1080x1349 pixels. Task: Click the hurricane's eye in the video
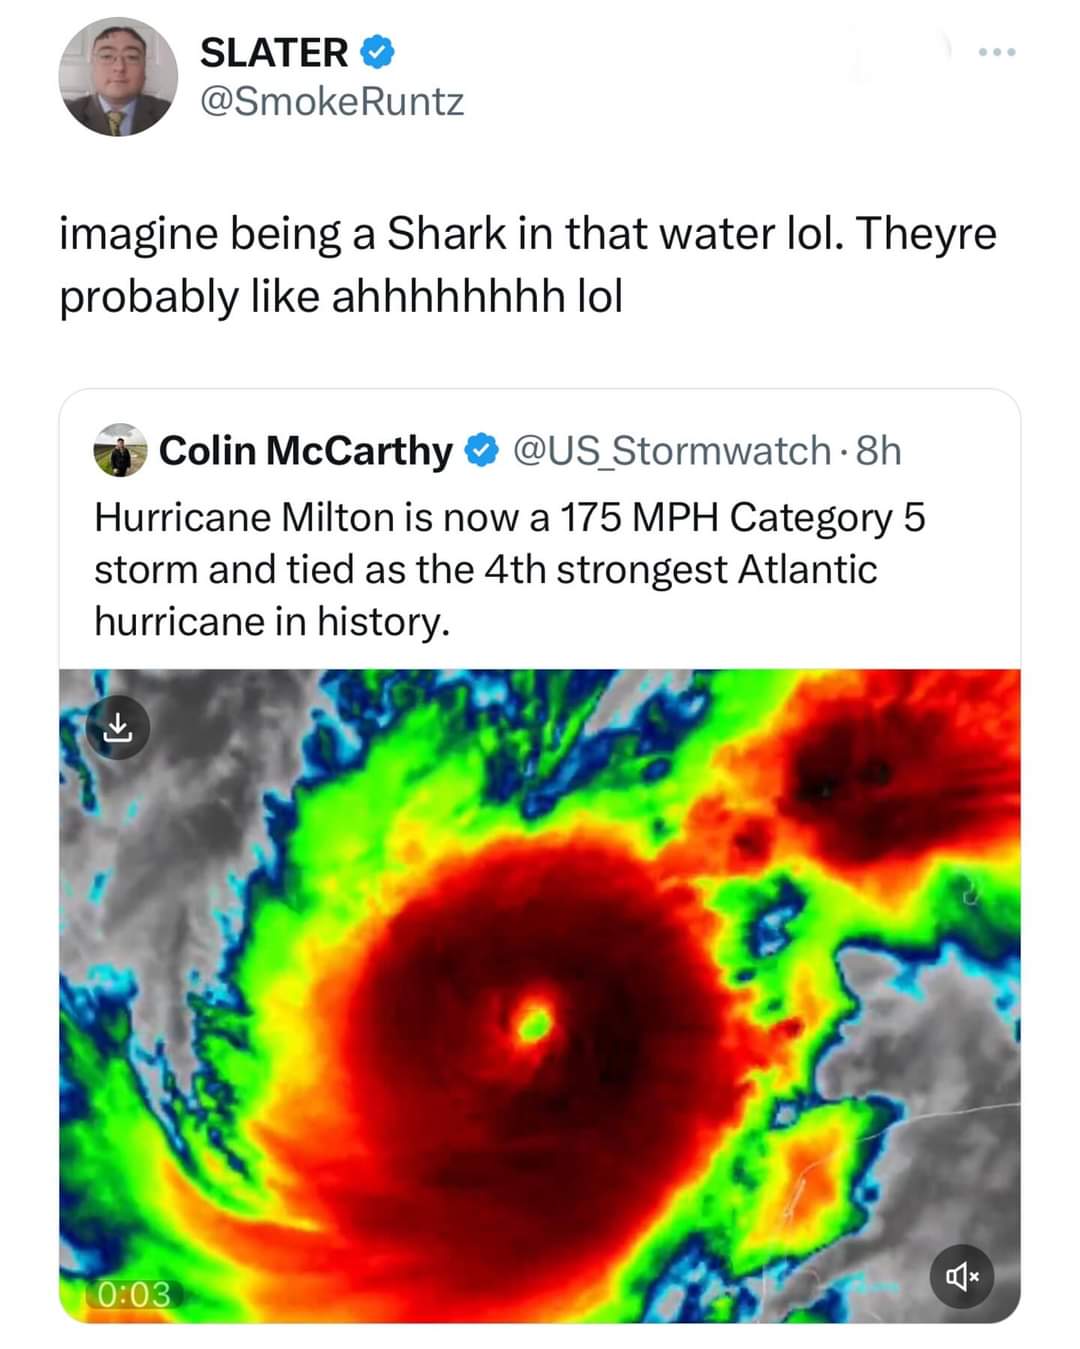tap(534, 1022)
